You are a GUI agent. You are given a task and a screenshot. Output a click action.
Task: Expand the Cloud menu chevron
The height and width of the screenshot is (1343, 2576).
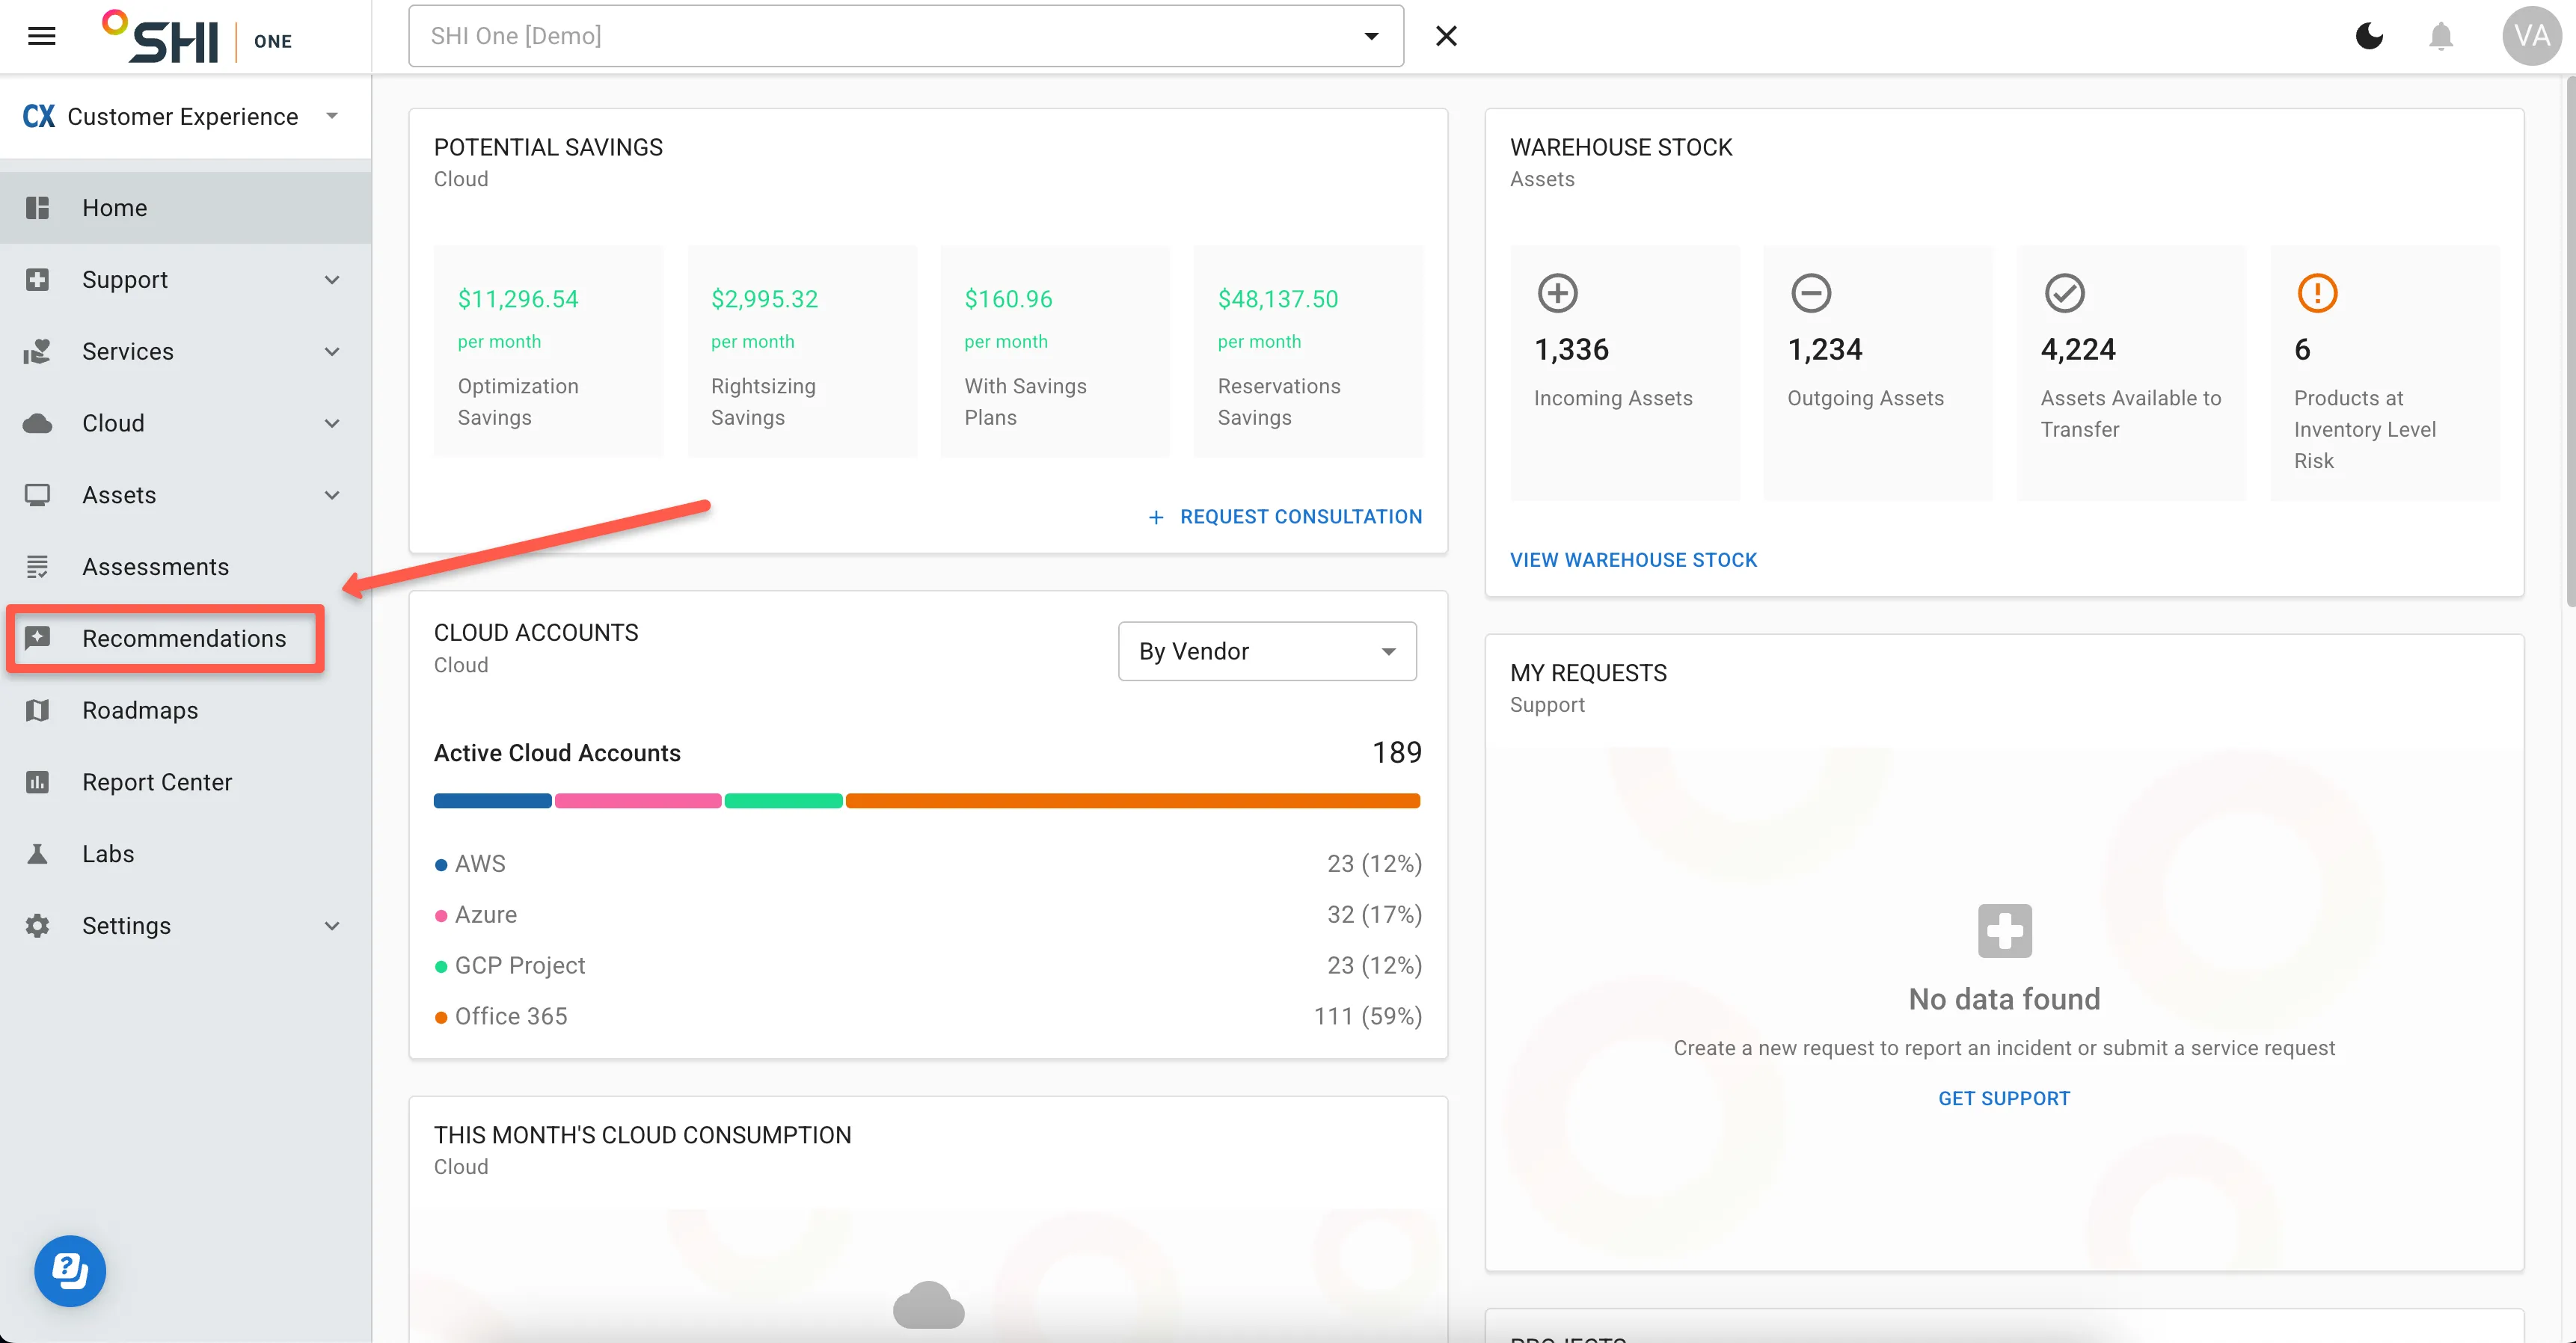pos(332,423)
